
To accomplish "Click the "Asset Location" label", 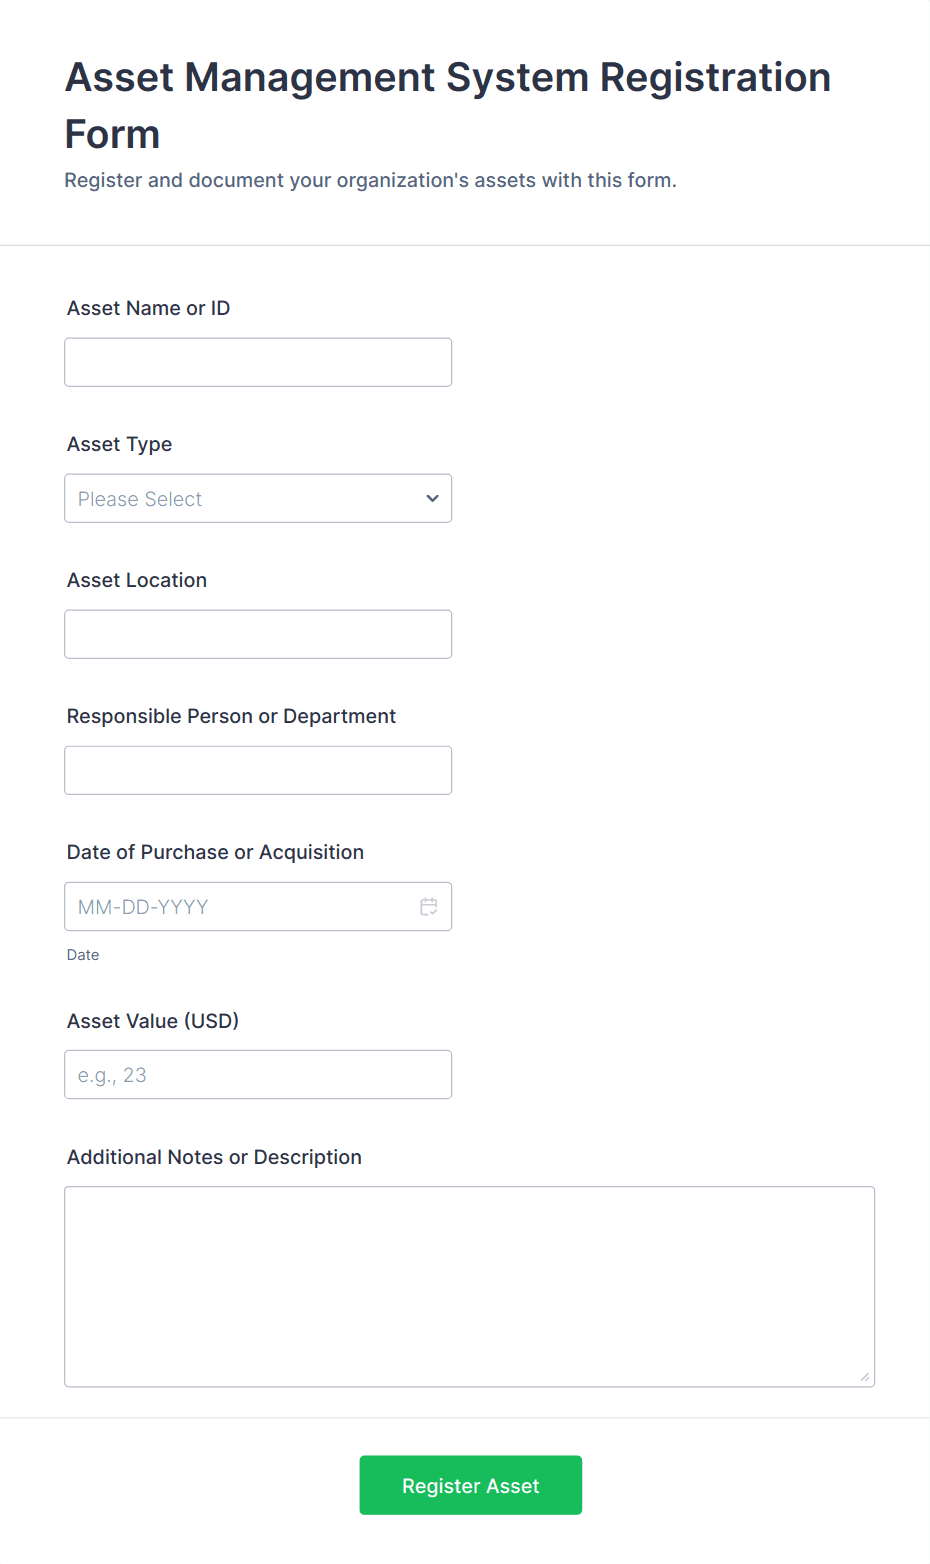I will click(137, 580).
